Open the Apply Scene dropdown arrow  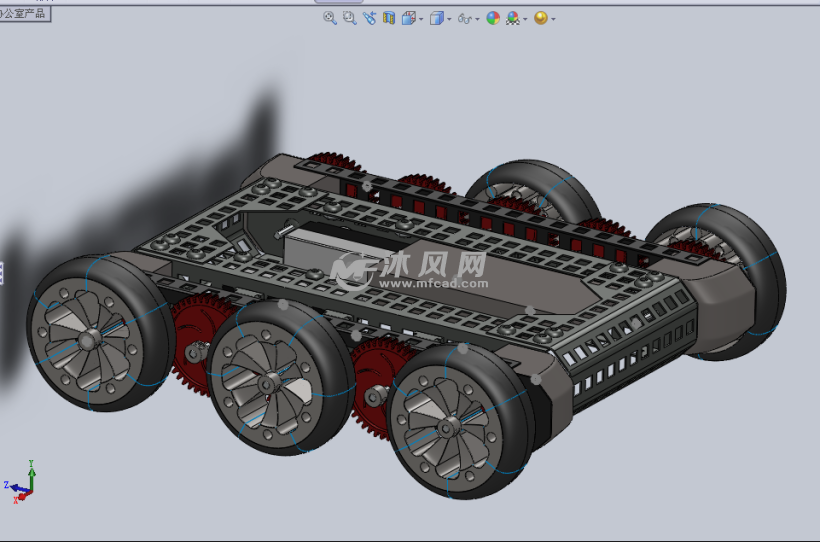pyautogui.click(x=525, y=19)
